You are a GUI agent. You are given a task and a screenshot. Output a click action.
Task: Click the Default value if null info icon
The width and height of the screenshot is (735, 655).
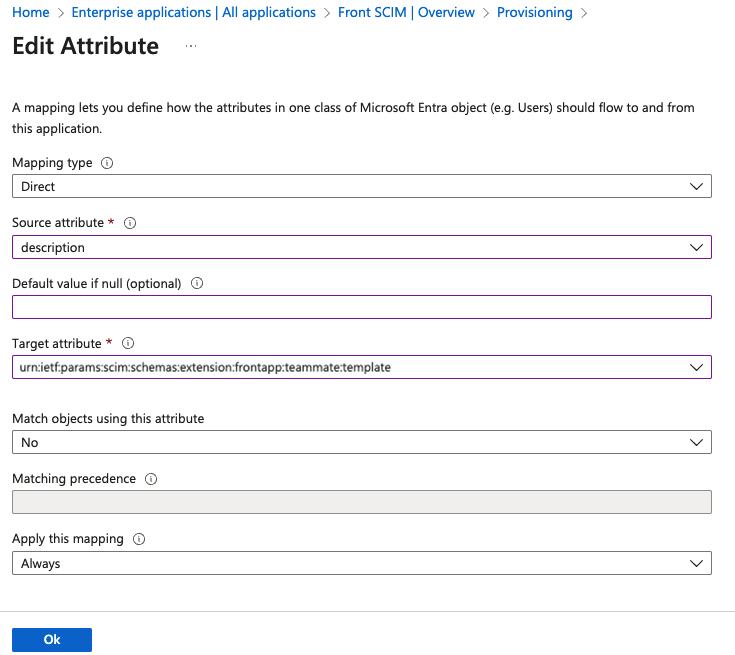pyautogui.click(x=197, y=283)
